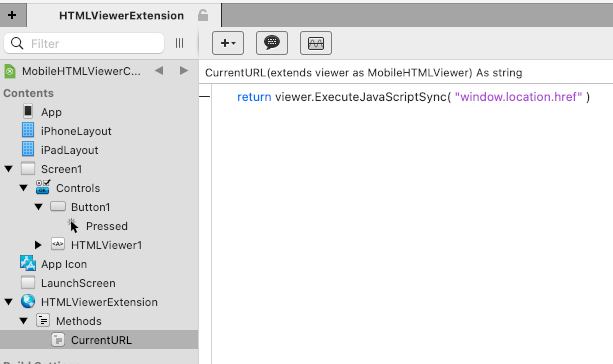Select LaunchScreen item
The height and width of the screenshot is (364, 613).
click(78, 283)
